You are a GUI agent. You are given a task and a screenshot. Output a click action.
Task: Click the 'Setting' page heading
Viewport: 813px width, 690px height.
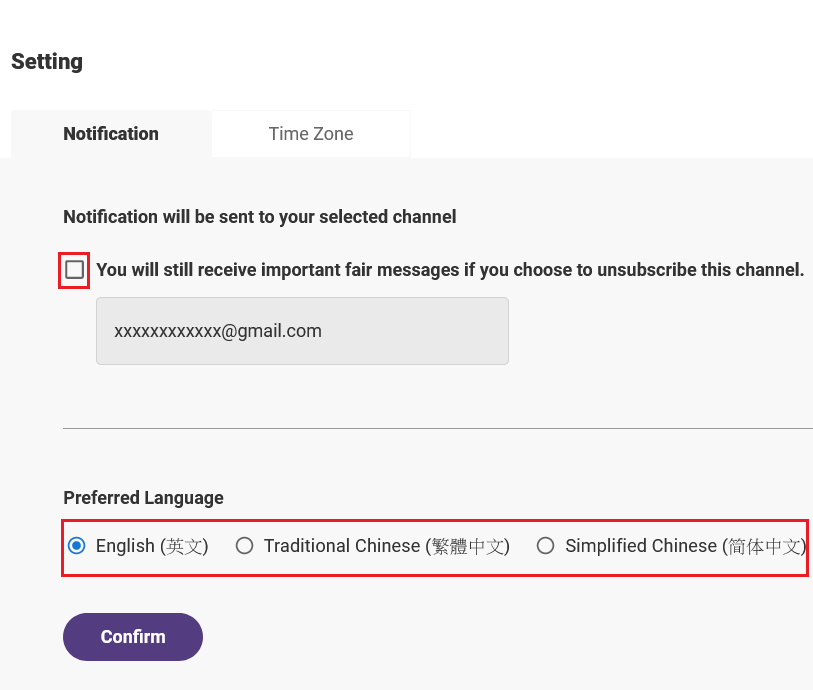point(47,62)
